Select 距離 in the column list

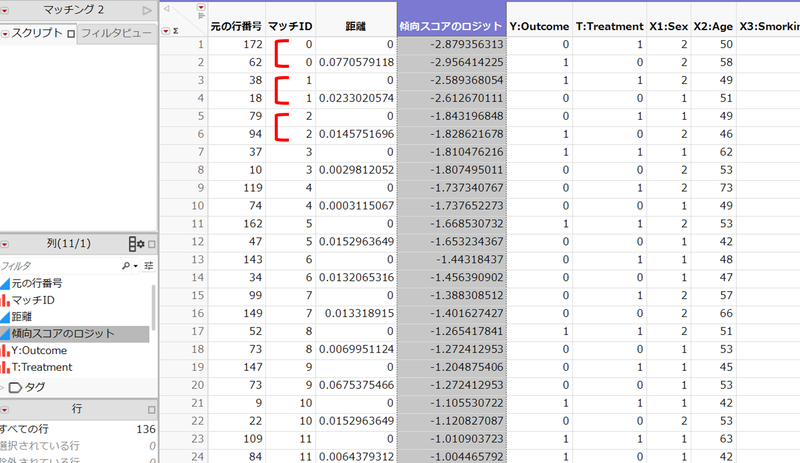point(21,316)
